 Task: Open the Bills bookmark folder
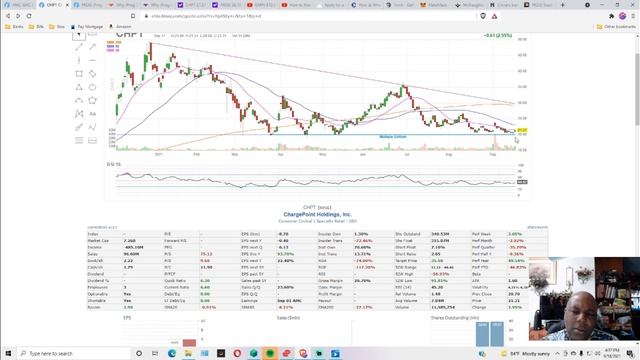click(36, 27)
